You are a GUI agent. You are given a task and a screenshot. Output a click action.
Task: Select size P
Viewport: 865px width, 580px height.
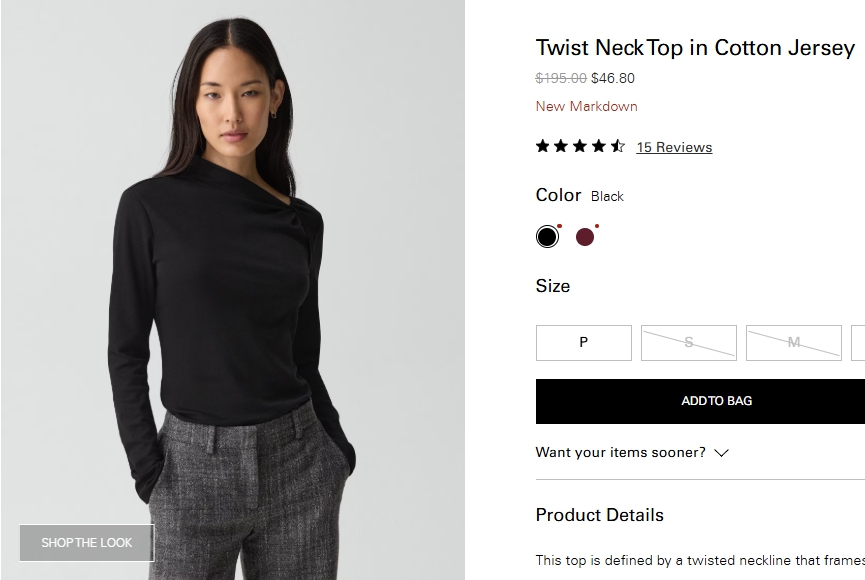pos(583,342)
